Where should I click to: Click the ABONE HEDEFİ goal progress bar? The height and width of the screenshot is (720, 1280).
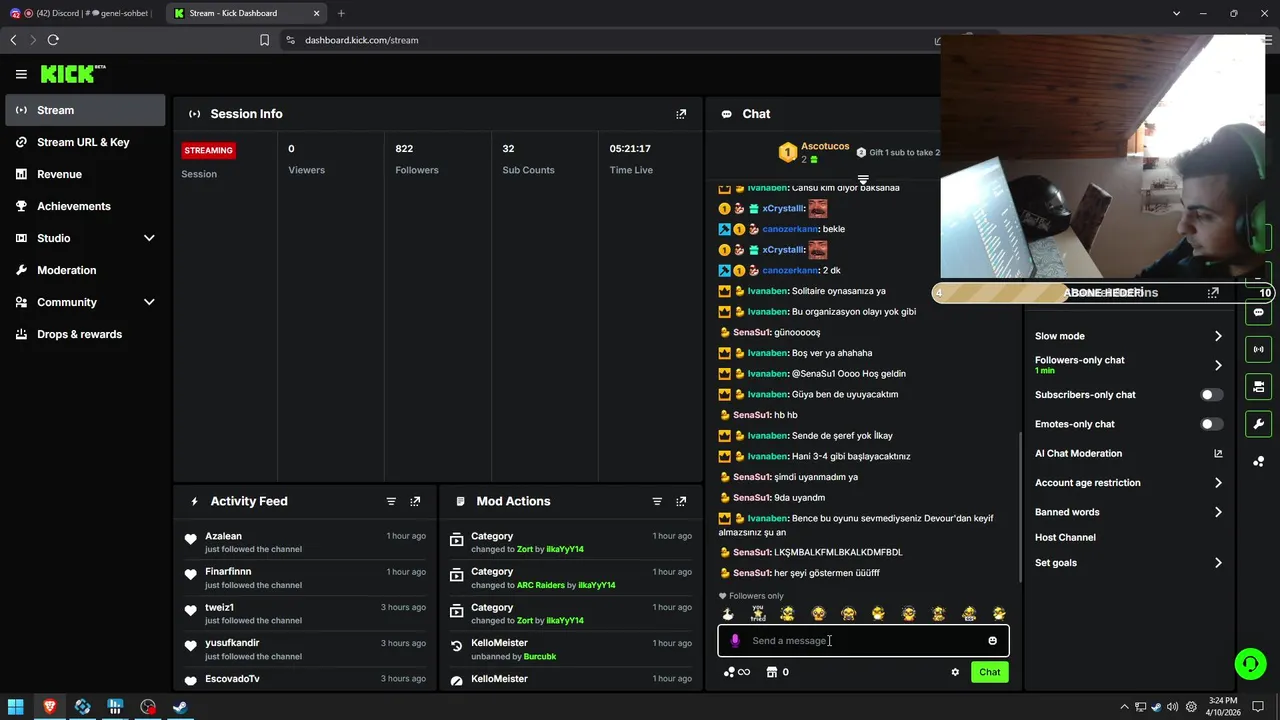(x=1102, y=293)
